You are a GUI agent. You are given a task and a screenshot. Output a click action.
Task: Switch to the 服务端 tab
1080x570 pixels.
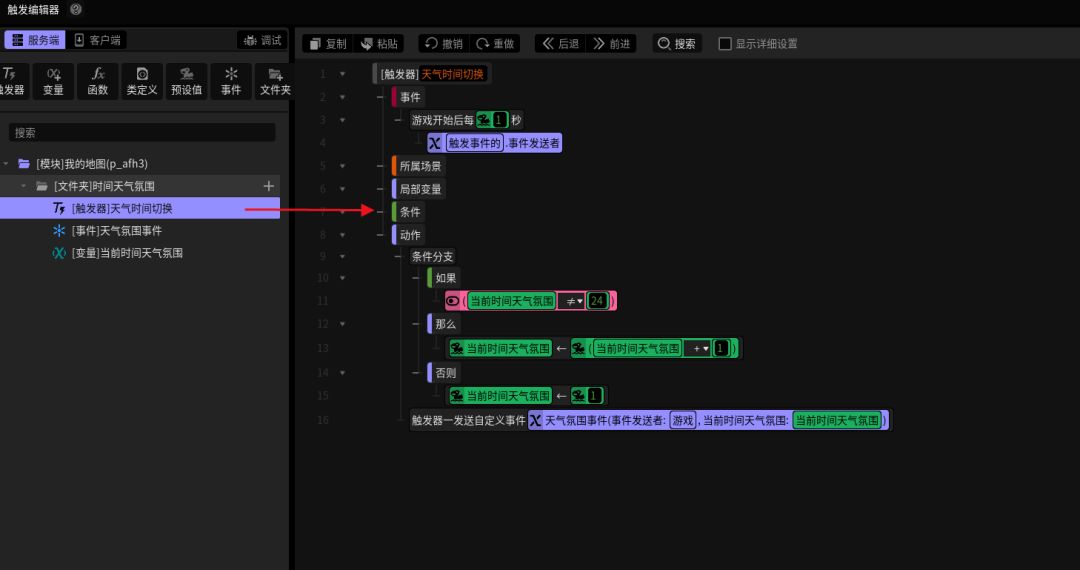pyautogui.click(x=36, y=40)
